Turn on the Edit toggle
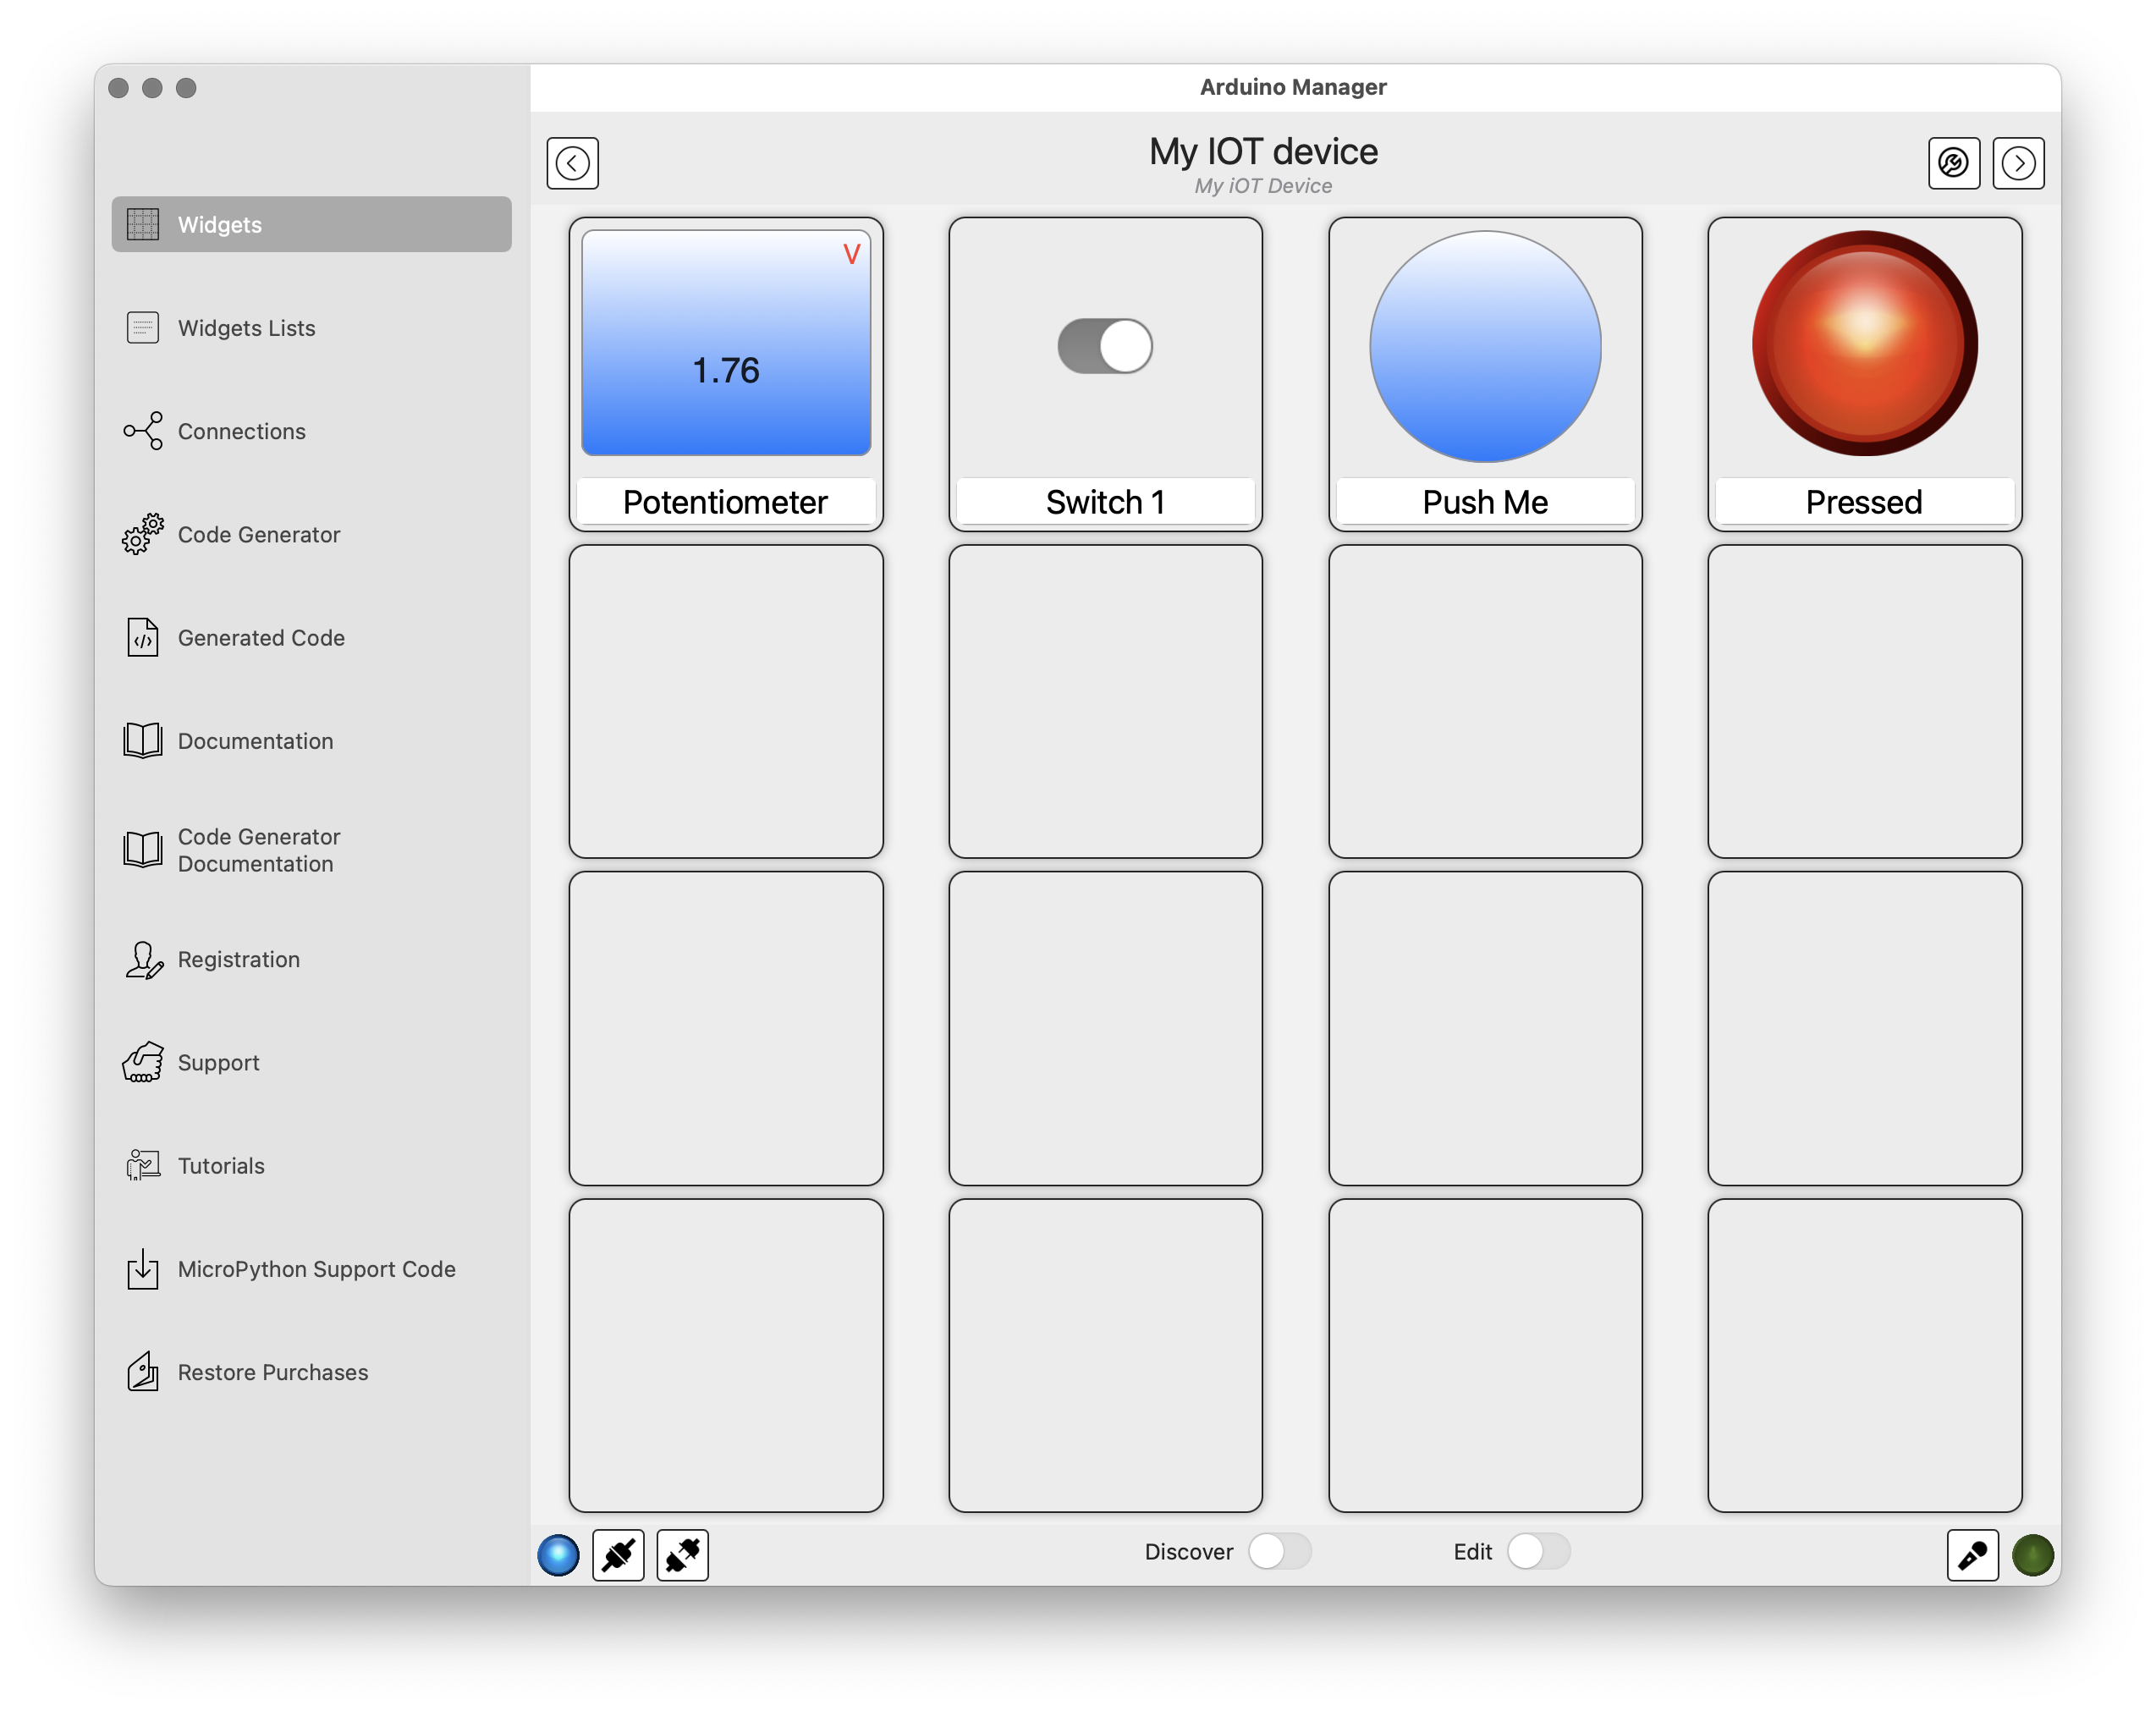 1538,1551
